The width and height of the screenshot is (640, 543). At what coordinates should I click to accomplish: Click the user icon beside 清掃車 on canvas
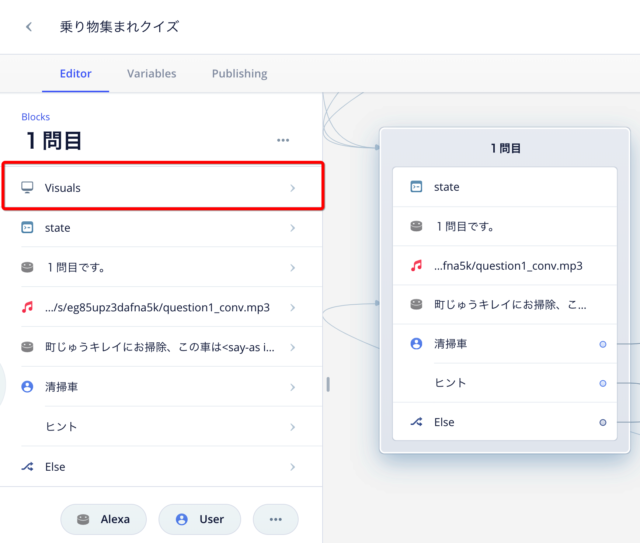click(416, 343)
